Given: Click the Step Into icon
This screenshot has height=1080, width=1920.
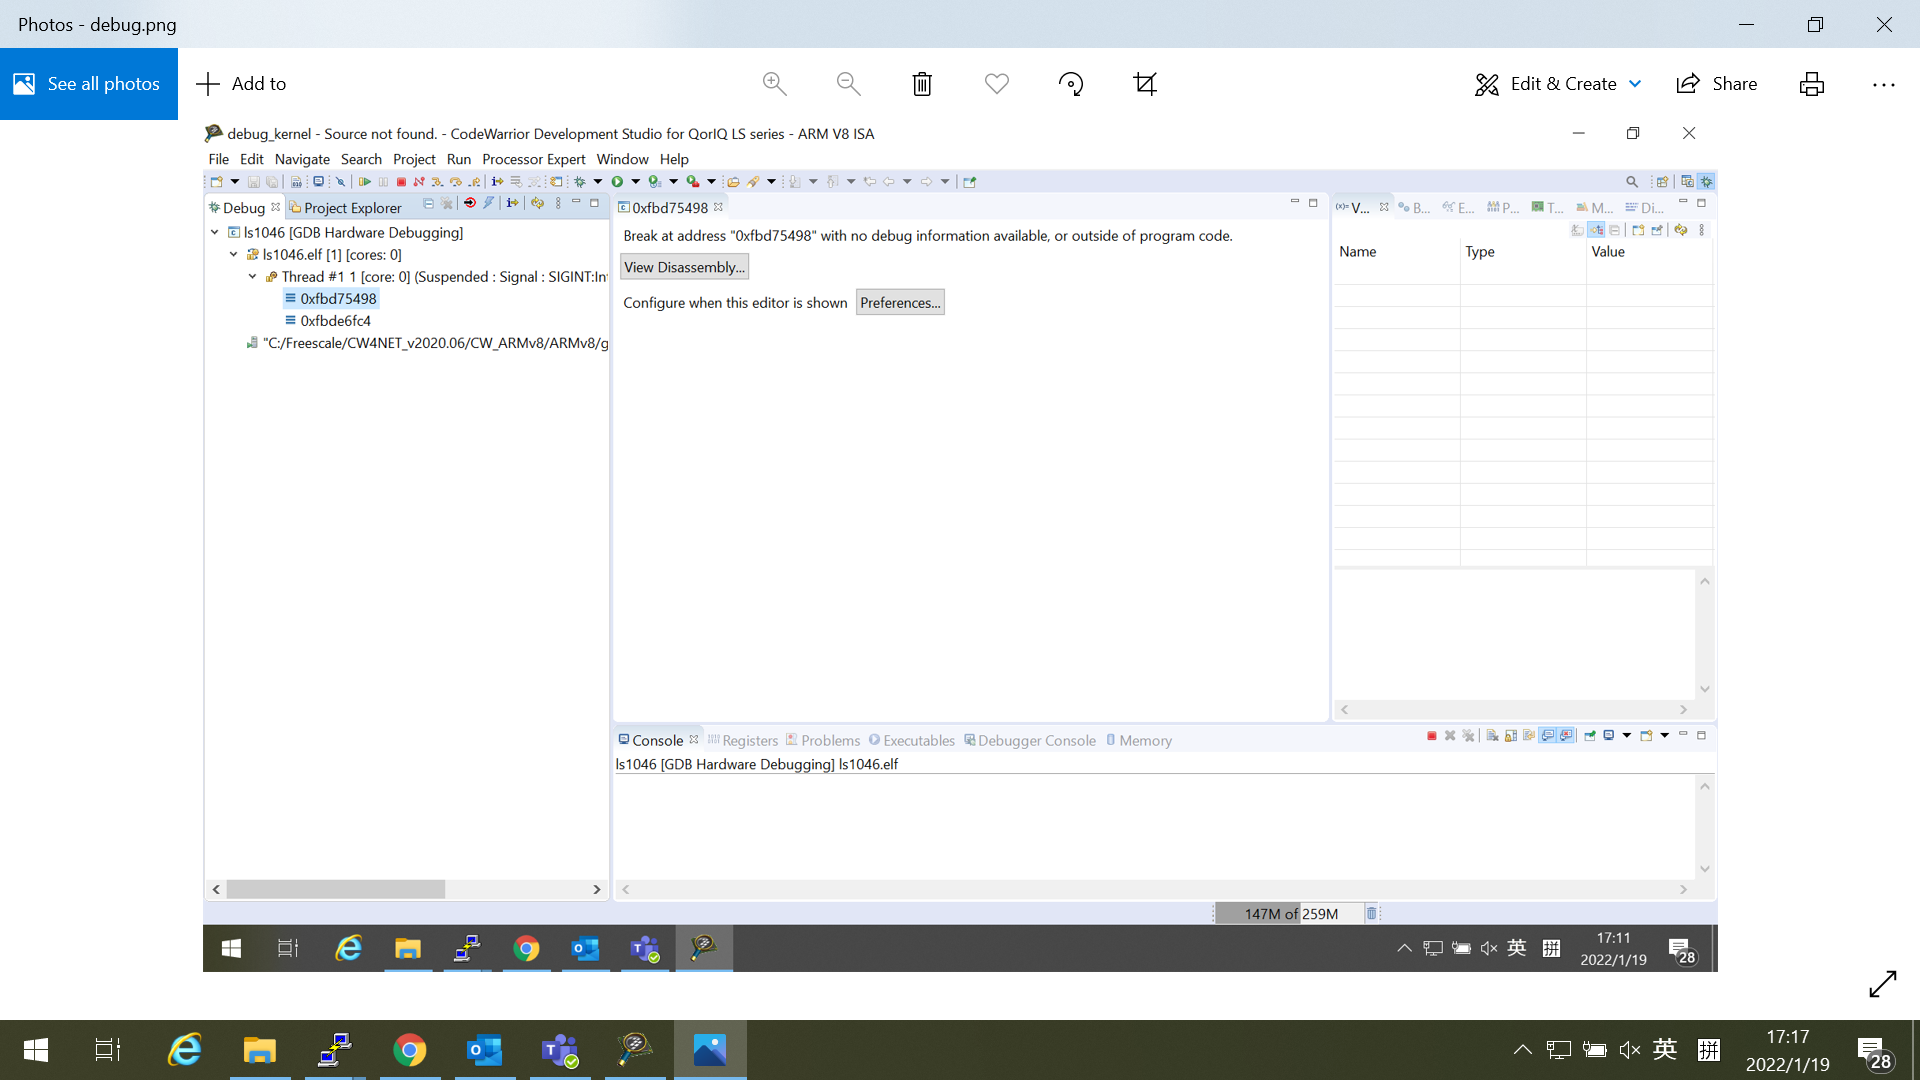Looking at the screenshot, I should pos(437,181).
